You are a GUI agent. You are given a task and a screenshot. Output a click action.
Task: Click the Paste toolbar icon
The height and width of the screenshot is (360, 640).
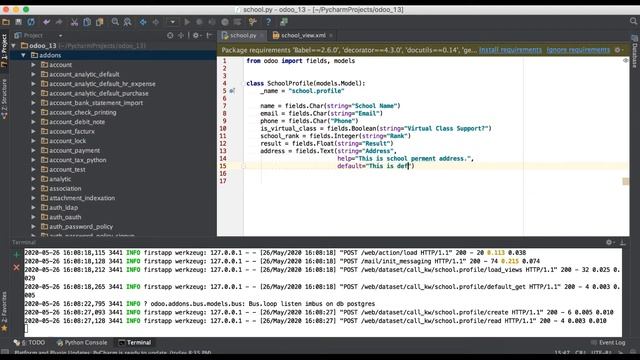[x=100, y=22]
